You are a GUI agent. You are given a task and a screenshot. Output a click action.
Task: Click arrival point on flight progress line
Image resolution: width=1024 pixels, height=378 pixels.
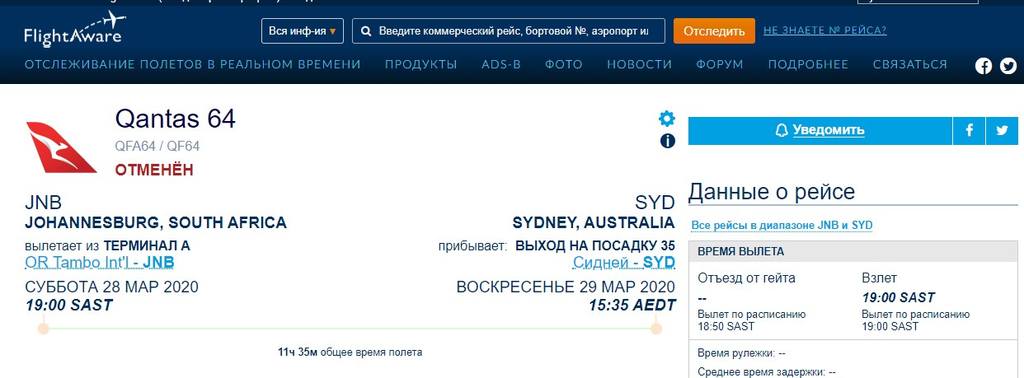coord(656,328)
